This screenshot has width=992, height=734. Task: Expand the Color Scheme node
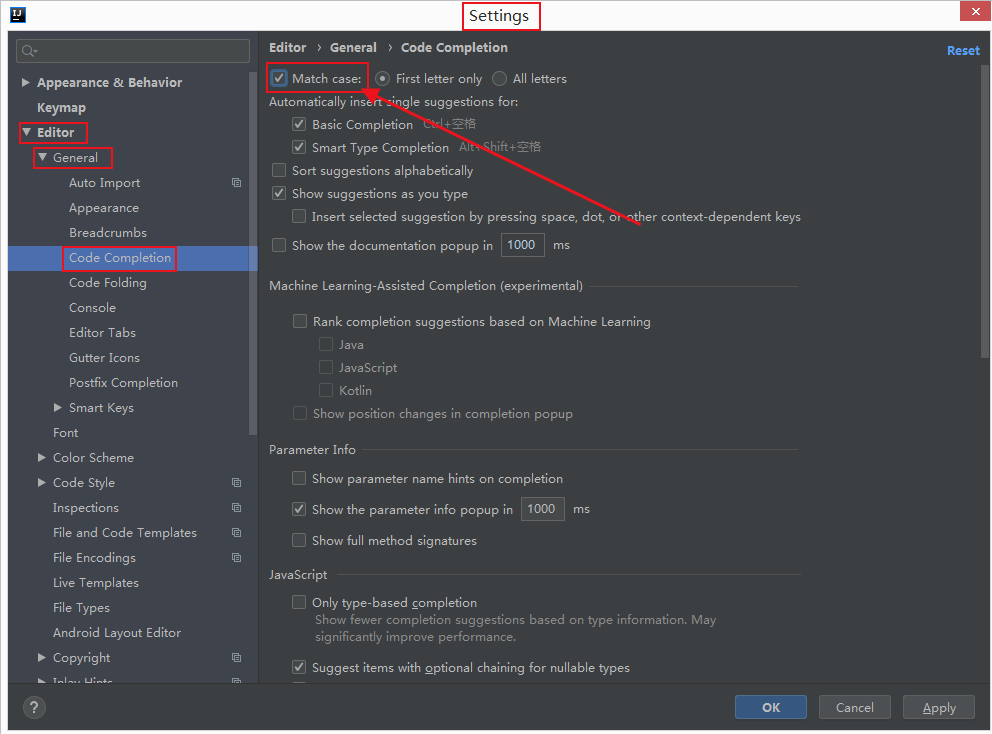click(42, 457)
